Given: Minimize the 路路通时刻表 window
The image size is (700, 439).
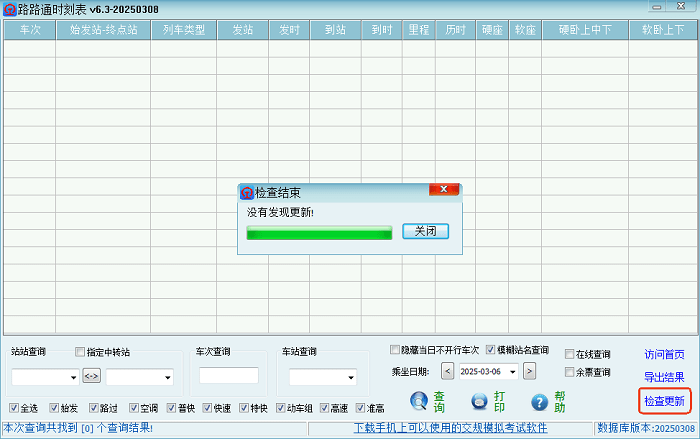Looking at the screenshot, I should [x=657, y=6].
